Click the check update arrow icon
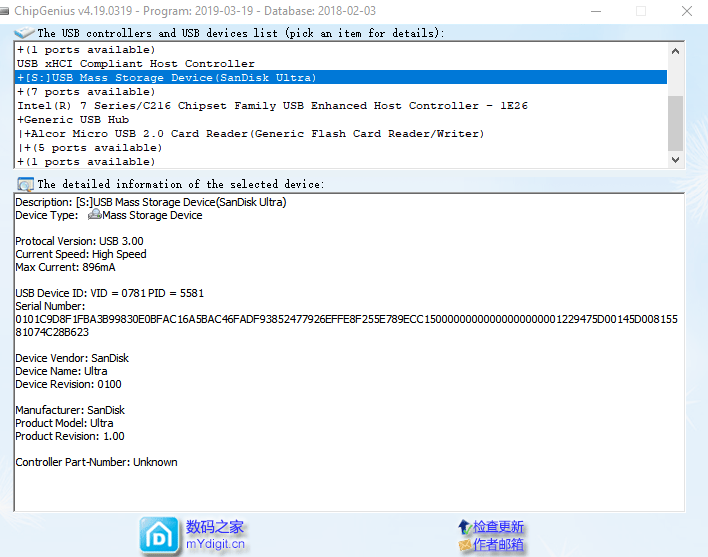 click(x=465, y=527)
